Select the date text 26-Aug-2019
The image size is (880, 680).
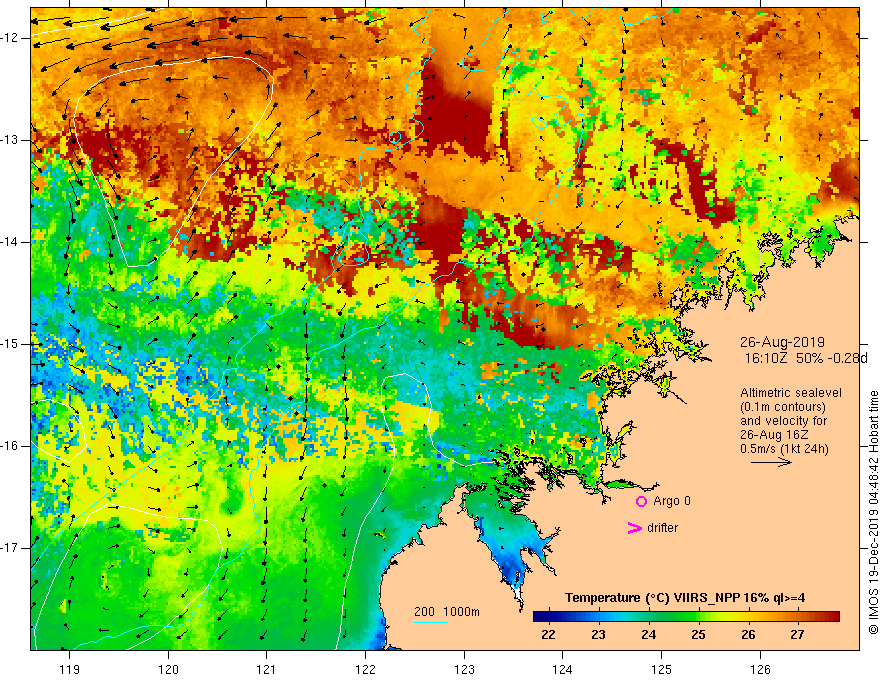tap(782, 342)
